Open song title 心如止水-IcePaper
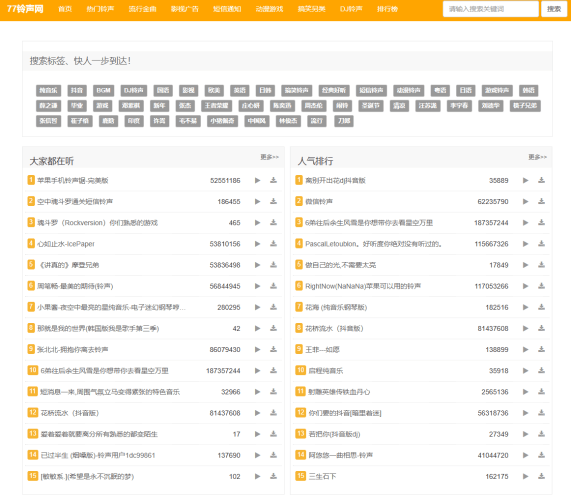 pos(66,244)
